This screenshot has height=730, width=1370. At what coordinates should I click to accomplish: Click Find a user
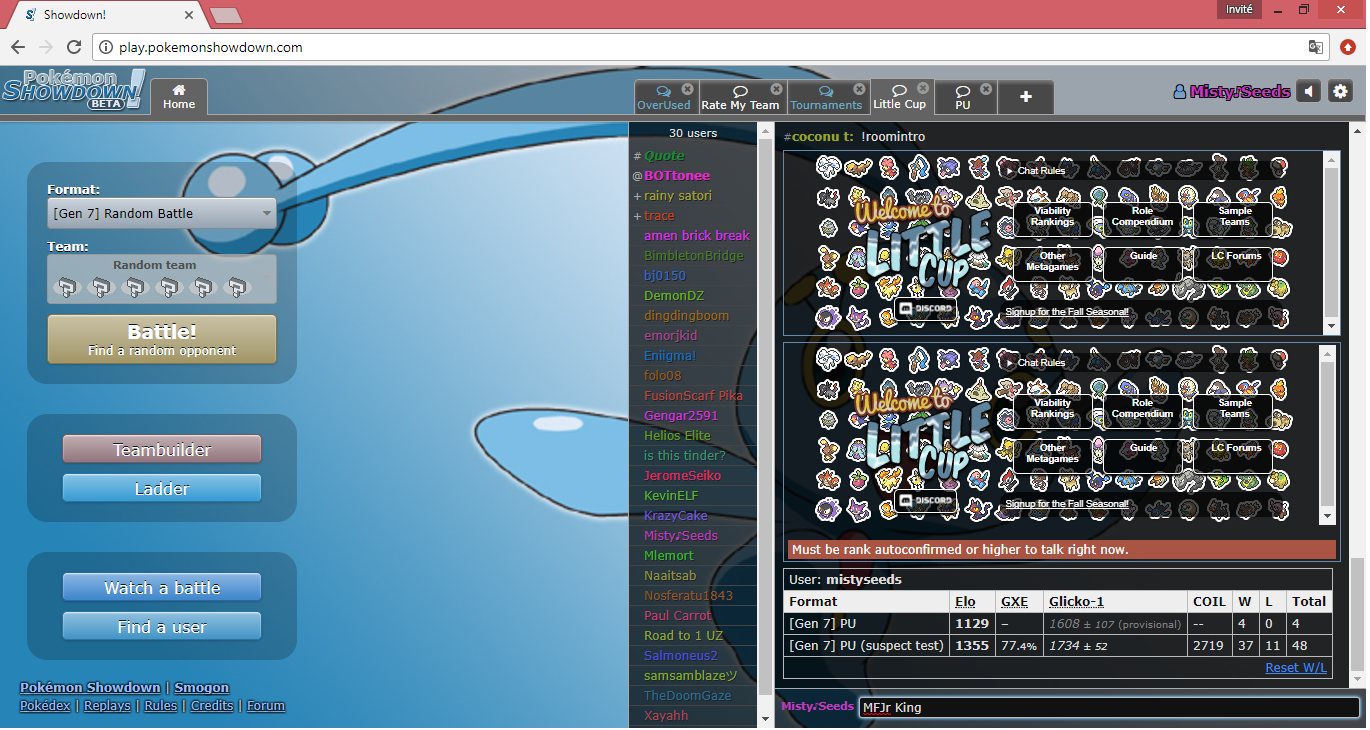(162, 627)
